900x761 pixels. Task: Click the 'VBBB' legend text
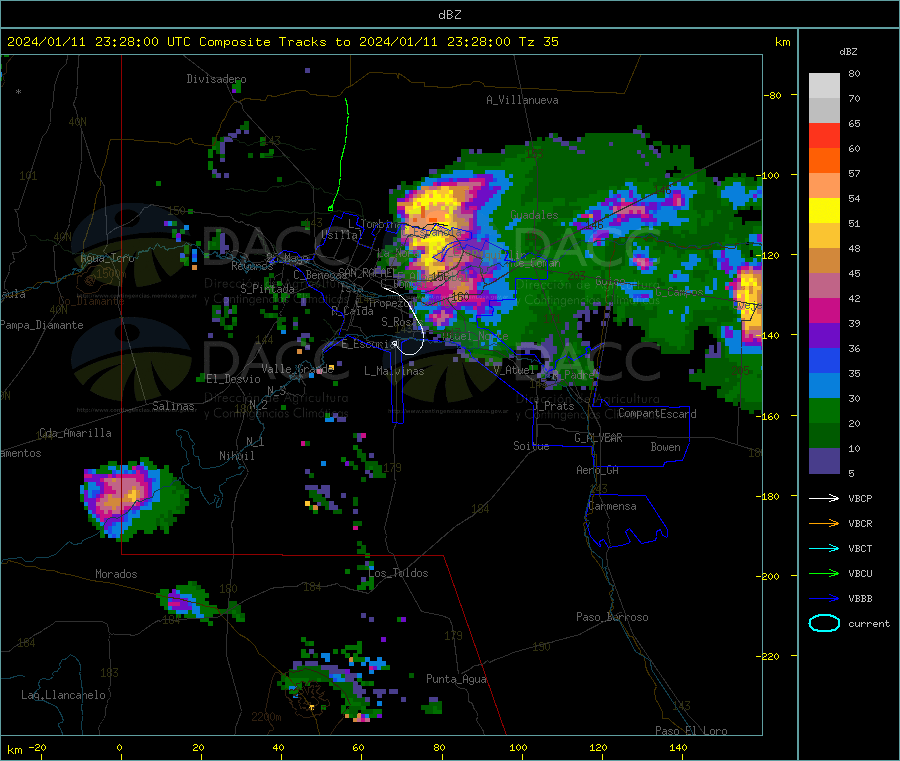(x=860, y=599)
